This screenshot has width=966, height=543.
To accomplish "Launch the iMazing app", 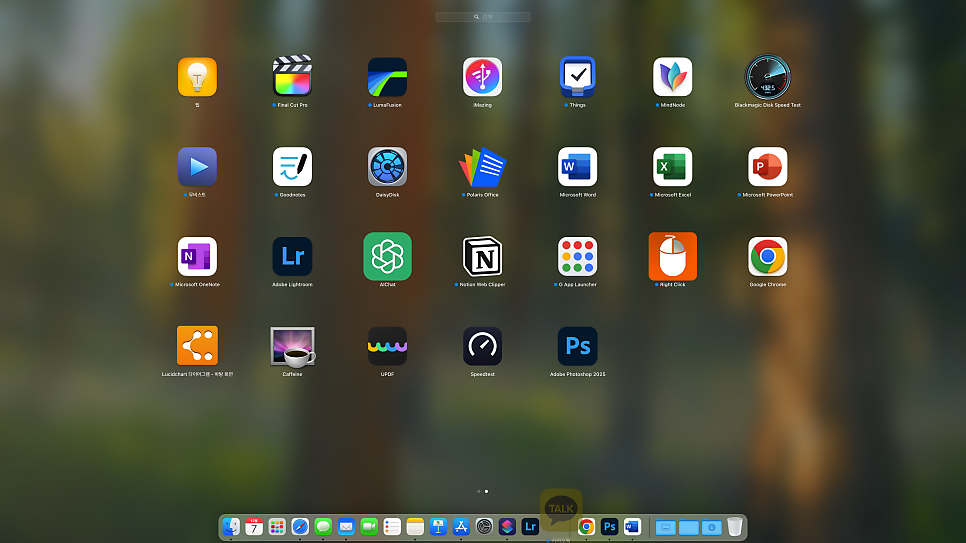I will pyautogui.click(x=482, y=77).
